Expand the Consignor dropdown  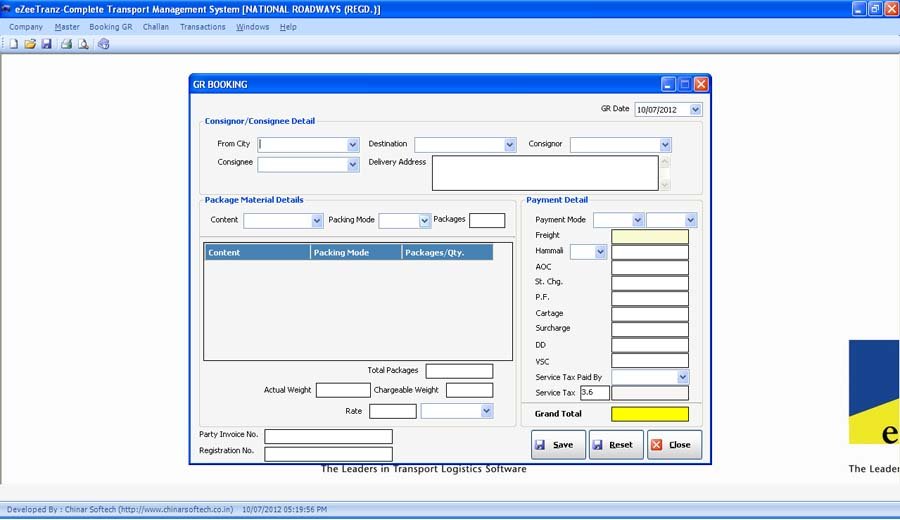click(x=665, y=145)
